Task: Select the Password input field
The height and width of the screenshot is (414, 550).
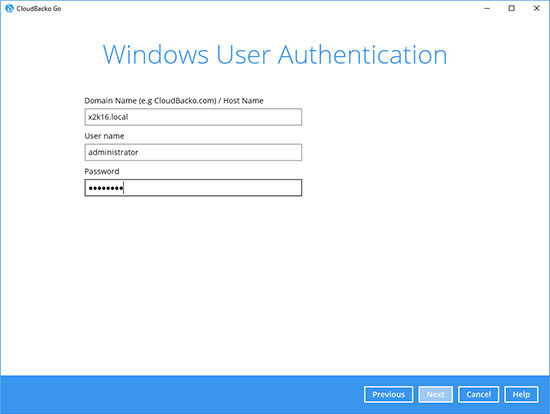Action: point(193,188)
